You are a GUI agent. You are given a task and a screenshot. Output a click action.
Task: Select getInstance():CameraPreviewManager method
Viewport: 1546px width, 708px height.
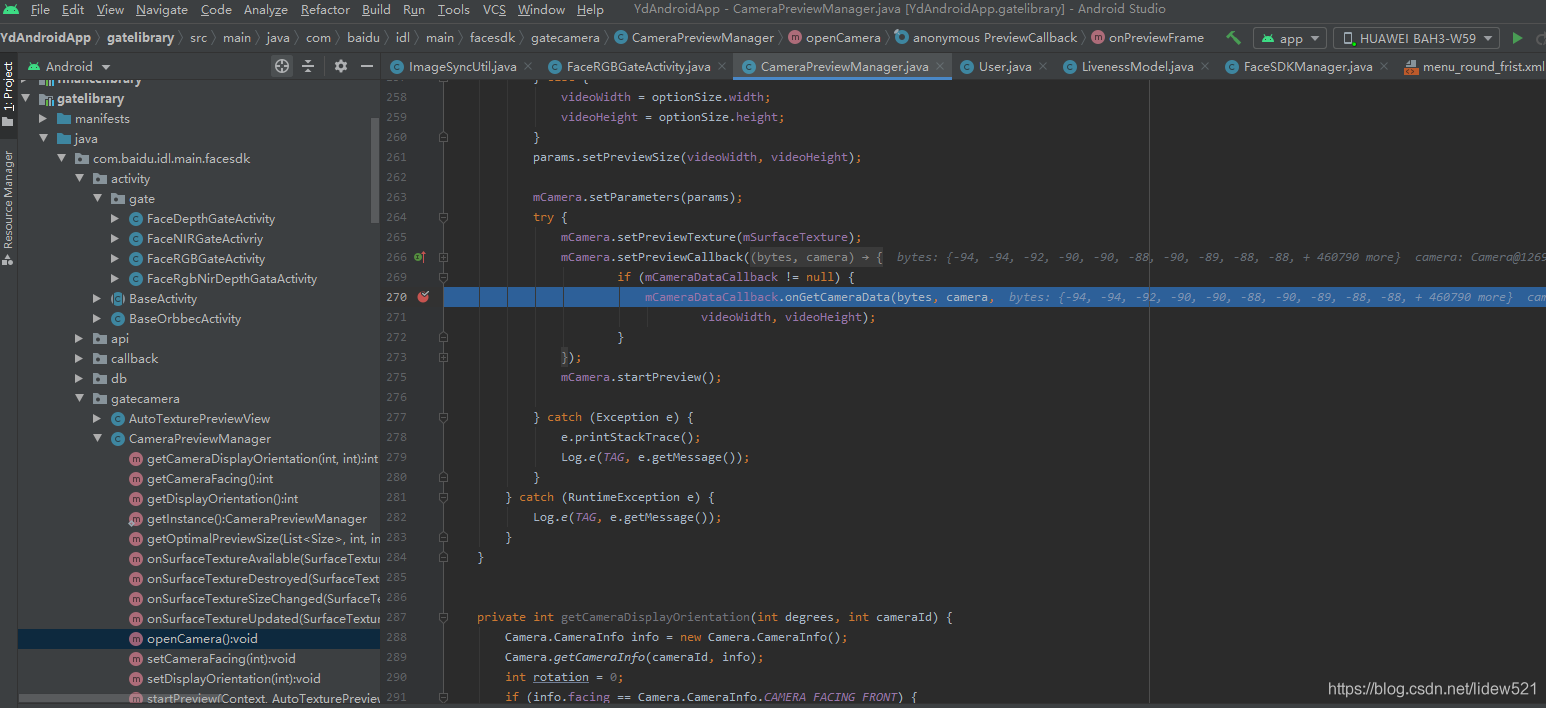click(x=257, y=519)
